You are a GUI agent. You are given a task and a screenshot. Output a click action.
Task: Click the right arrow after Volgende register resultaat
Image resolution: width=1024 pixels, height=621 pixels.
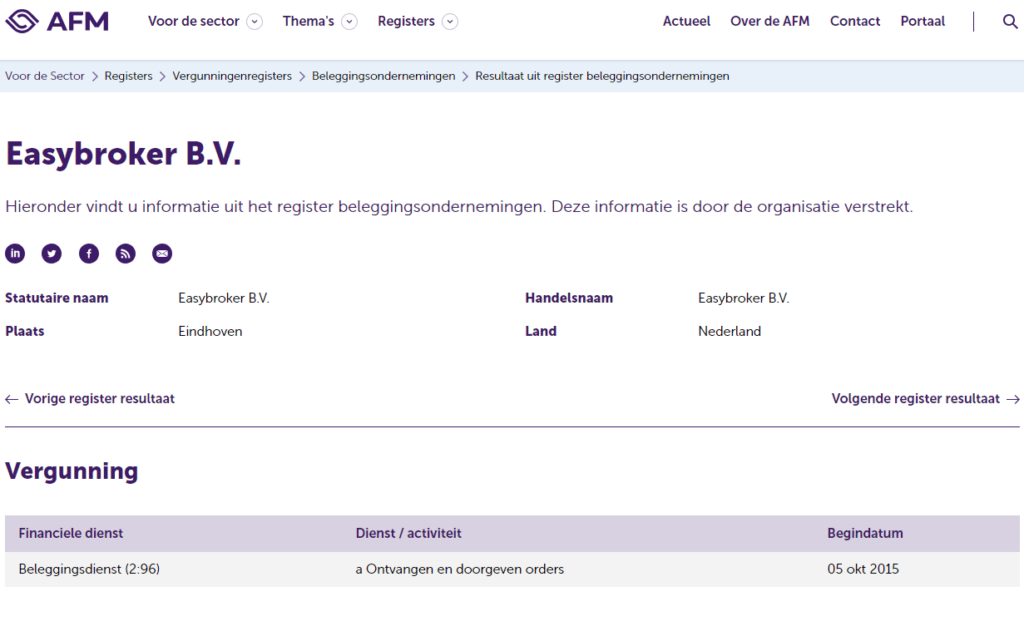point(1013,399)
